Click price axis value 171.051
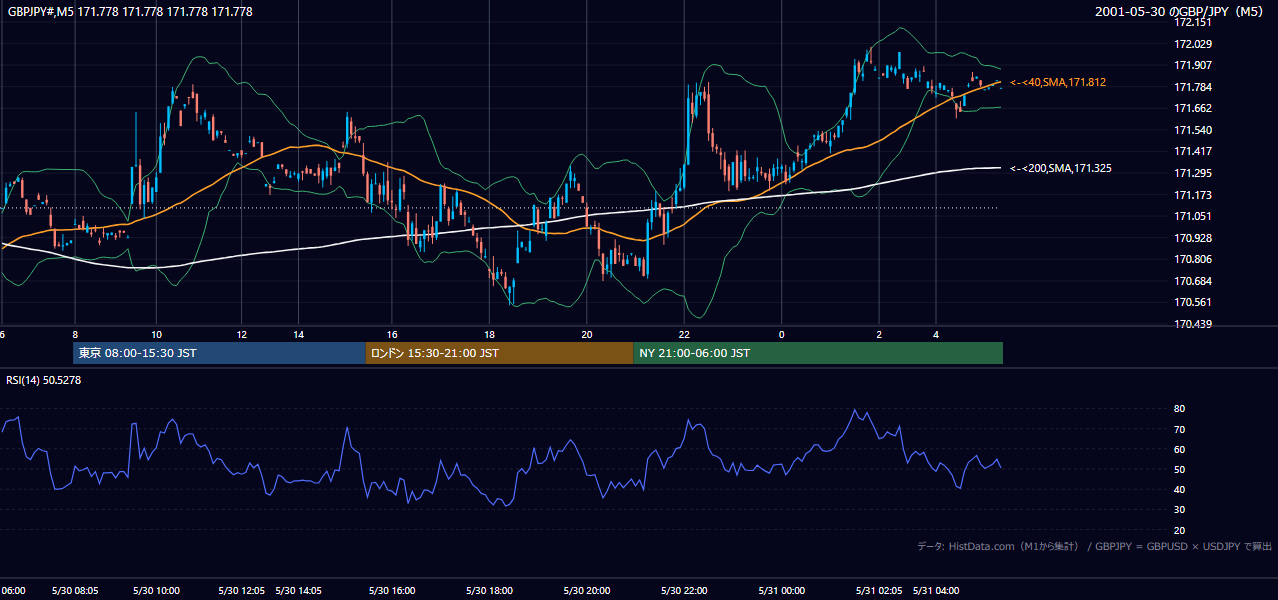The image size is (1278, 600). [1193, 216]
